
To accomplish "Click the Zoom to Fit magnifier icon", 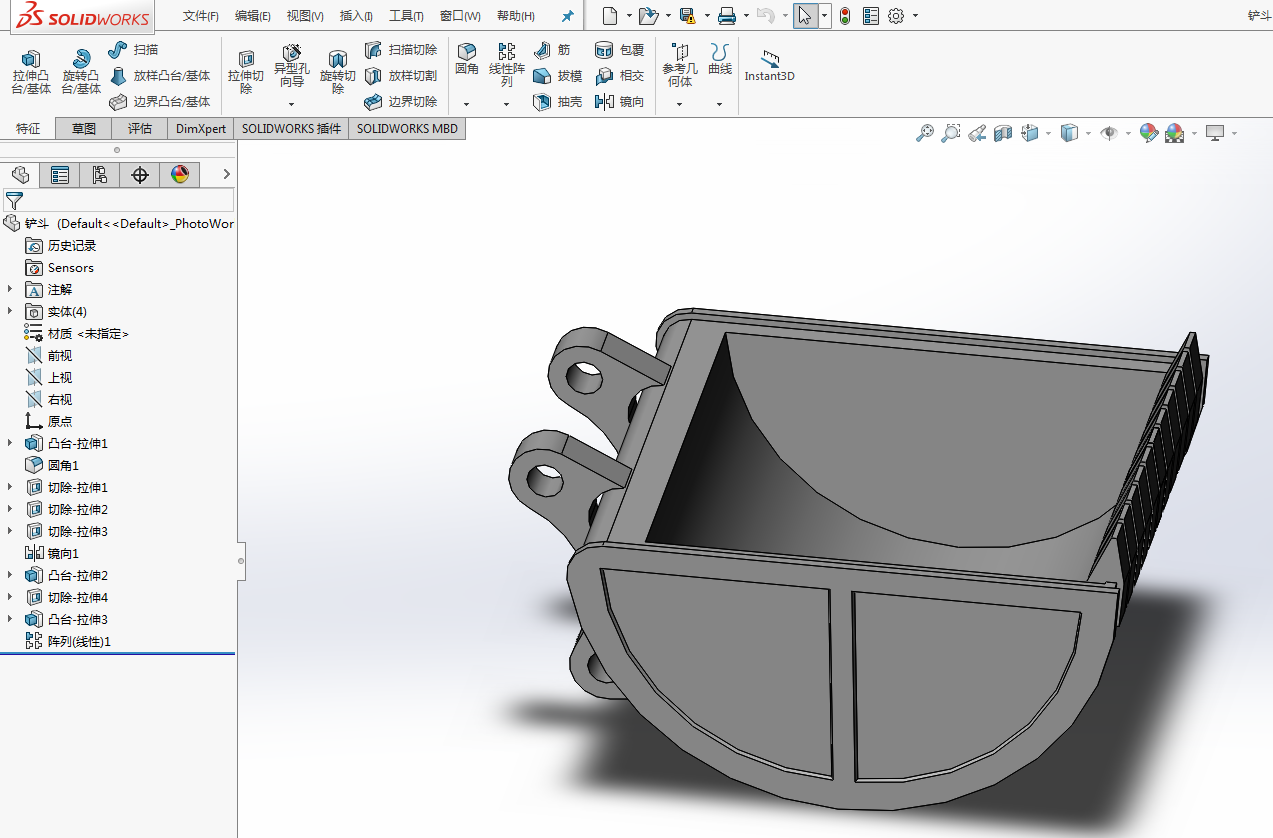I will pyautogui.click(x=925, y=133).
